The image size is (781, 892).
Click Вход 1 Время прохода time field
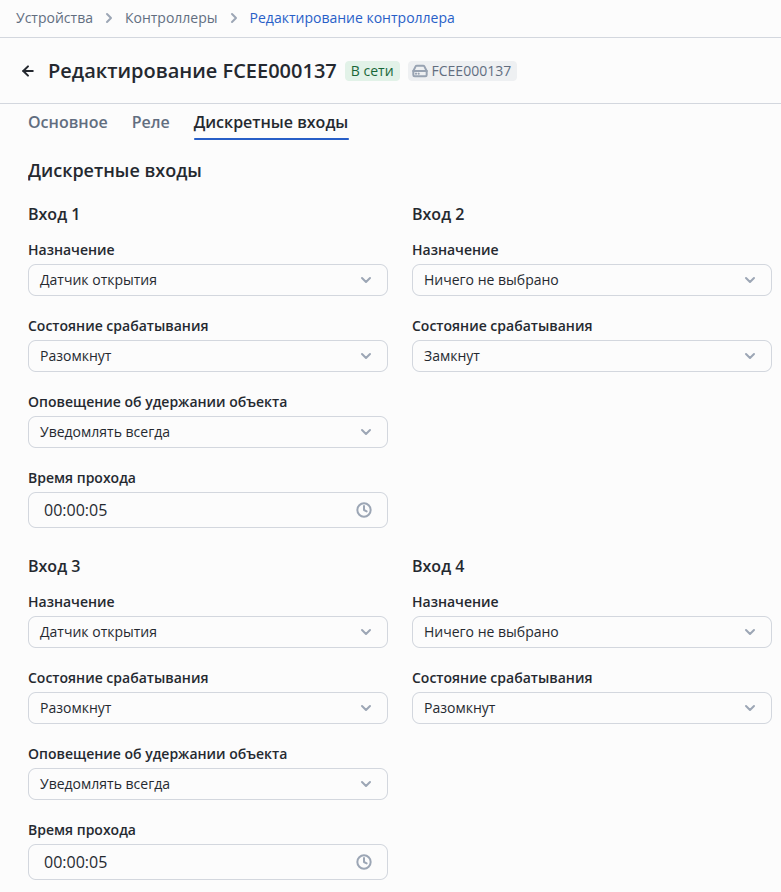[x=190, y=510]
